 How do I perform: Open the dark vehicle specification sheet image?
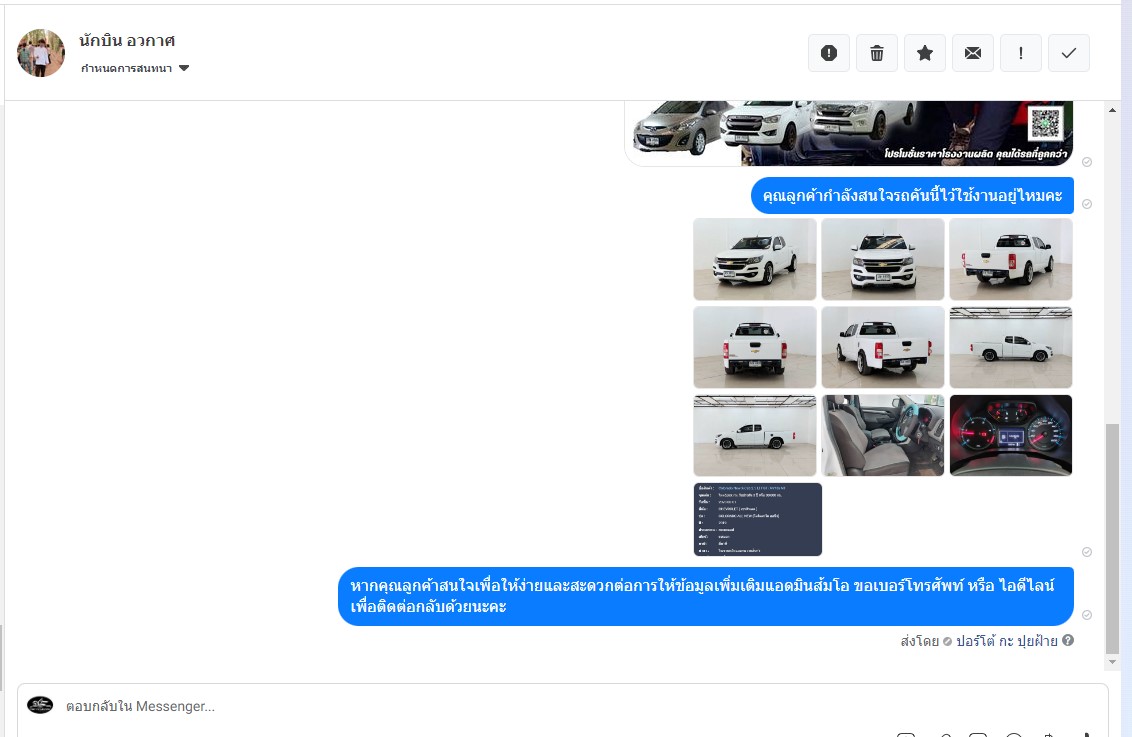[x=757, y=520]
